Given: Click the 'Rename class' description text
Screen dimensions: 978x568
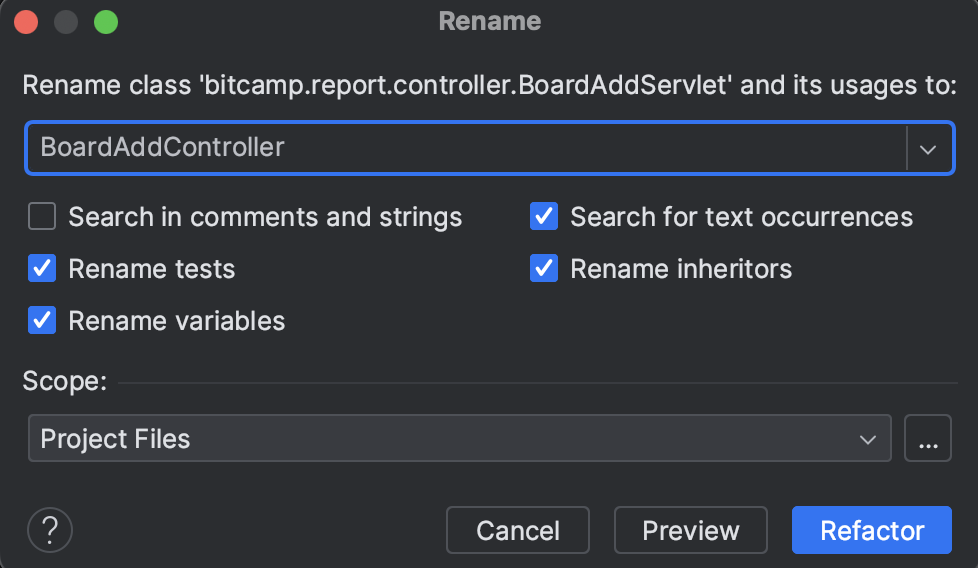Looking at the screenshot, I should click(488, 85).
